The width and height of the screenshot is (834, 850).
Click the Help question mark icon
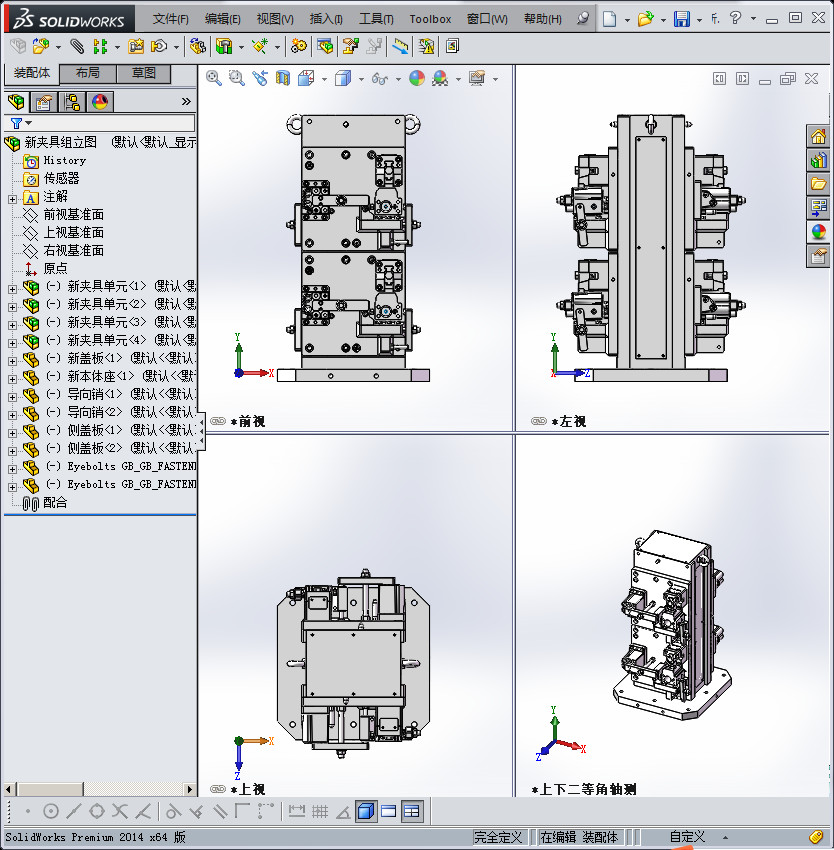coord(736,18)
